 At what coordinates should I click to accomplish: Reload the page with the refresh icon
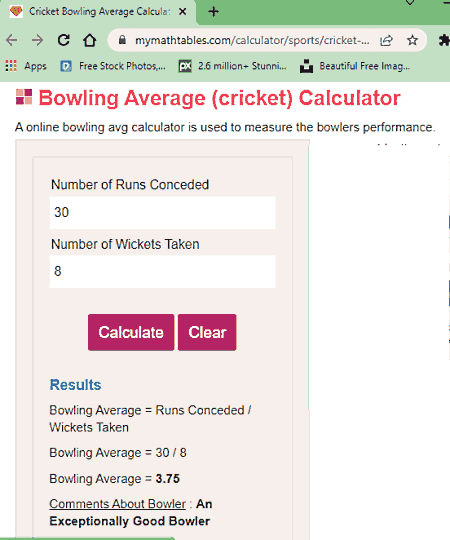point(64,40)
